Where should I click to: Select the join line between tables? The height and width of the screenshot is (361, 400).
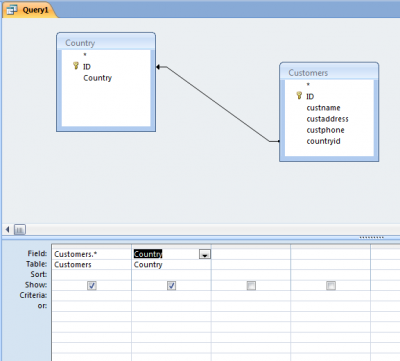point(218,104)
